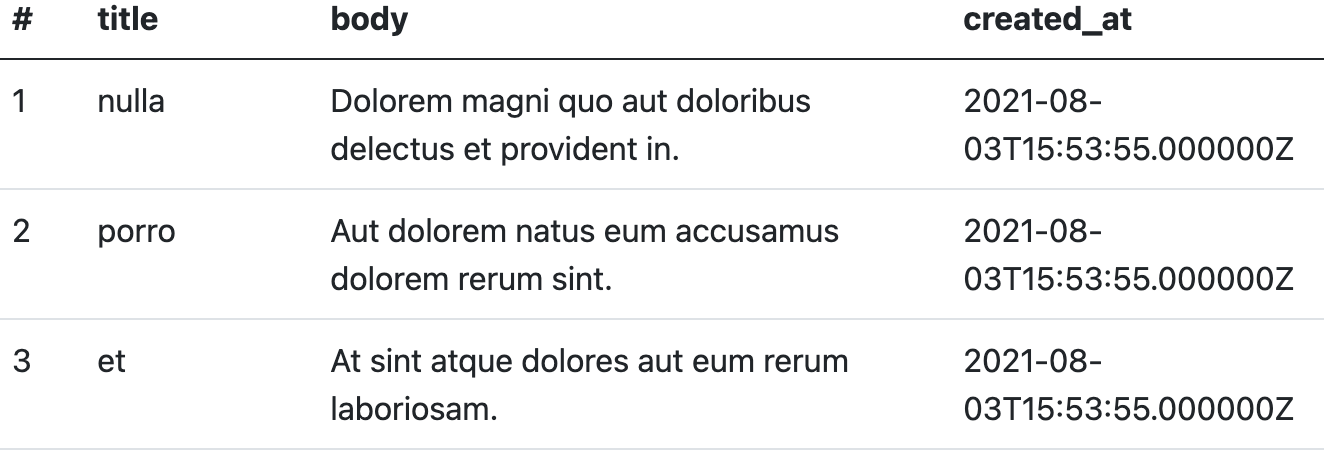Select row number 3 cell
1324x468 pixels.
[x=21, y=361]
